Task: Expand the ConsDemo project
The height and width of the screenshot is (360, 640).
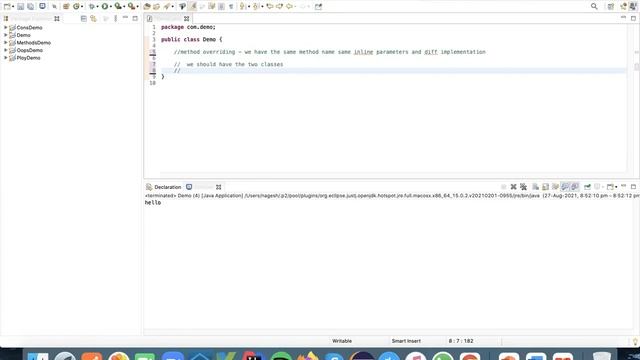Action: [x=5, y=27]
